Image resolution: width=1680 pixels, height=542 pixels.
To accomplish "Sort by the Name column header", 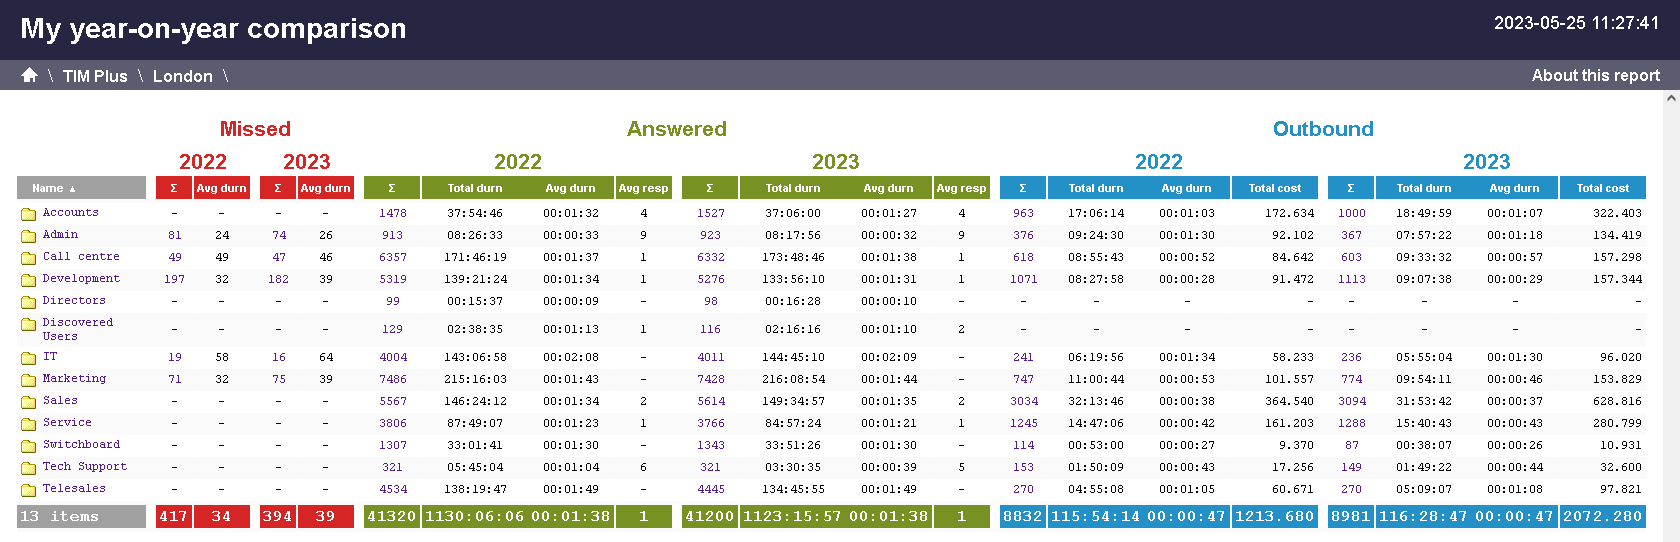I will [81, 188].
